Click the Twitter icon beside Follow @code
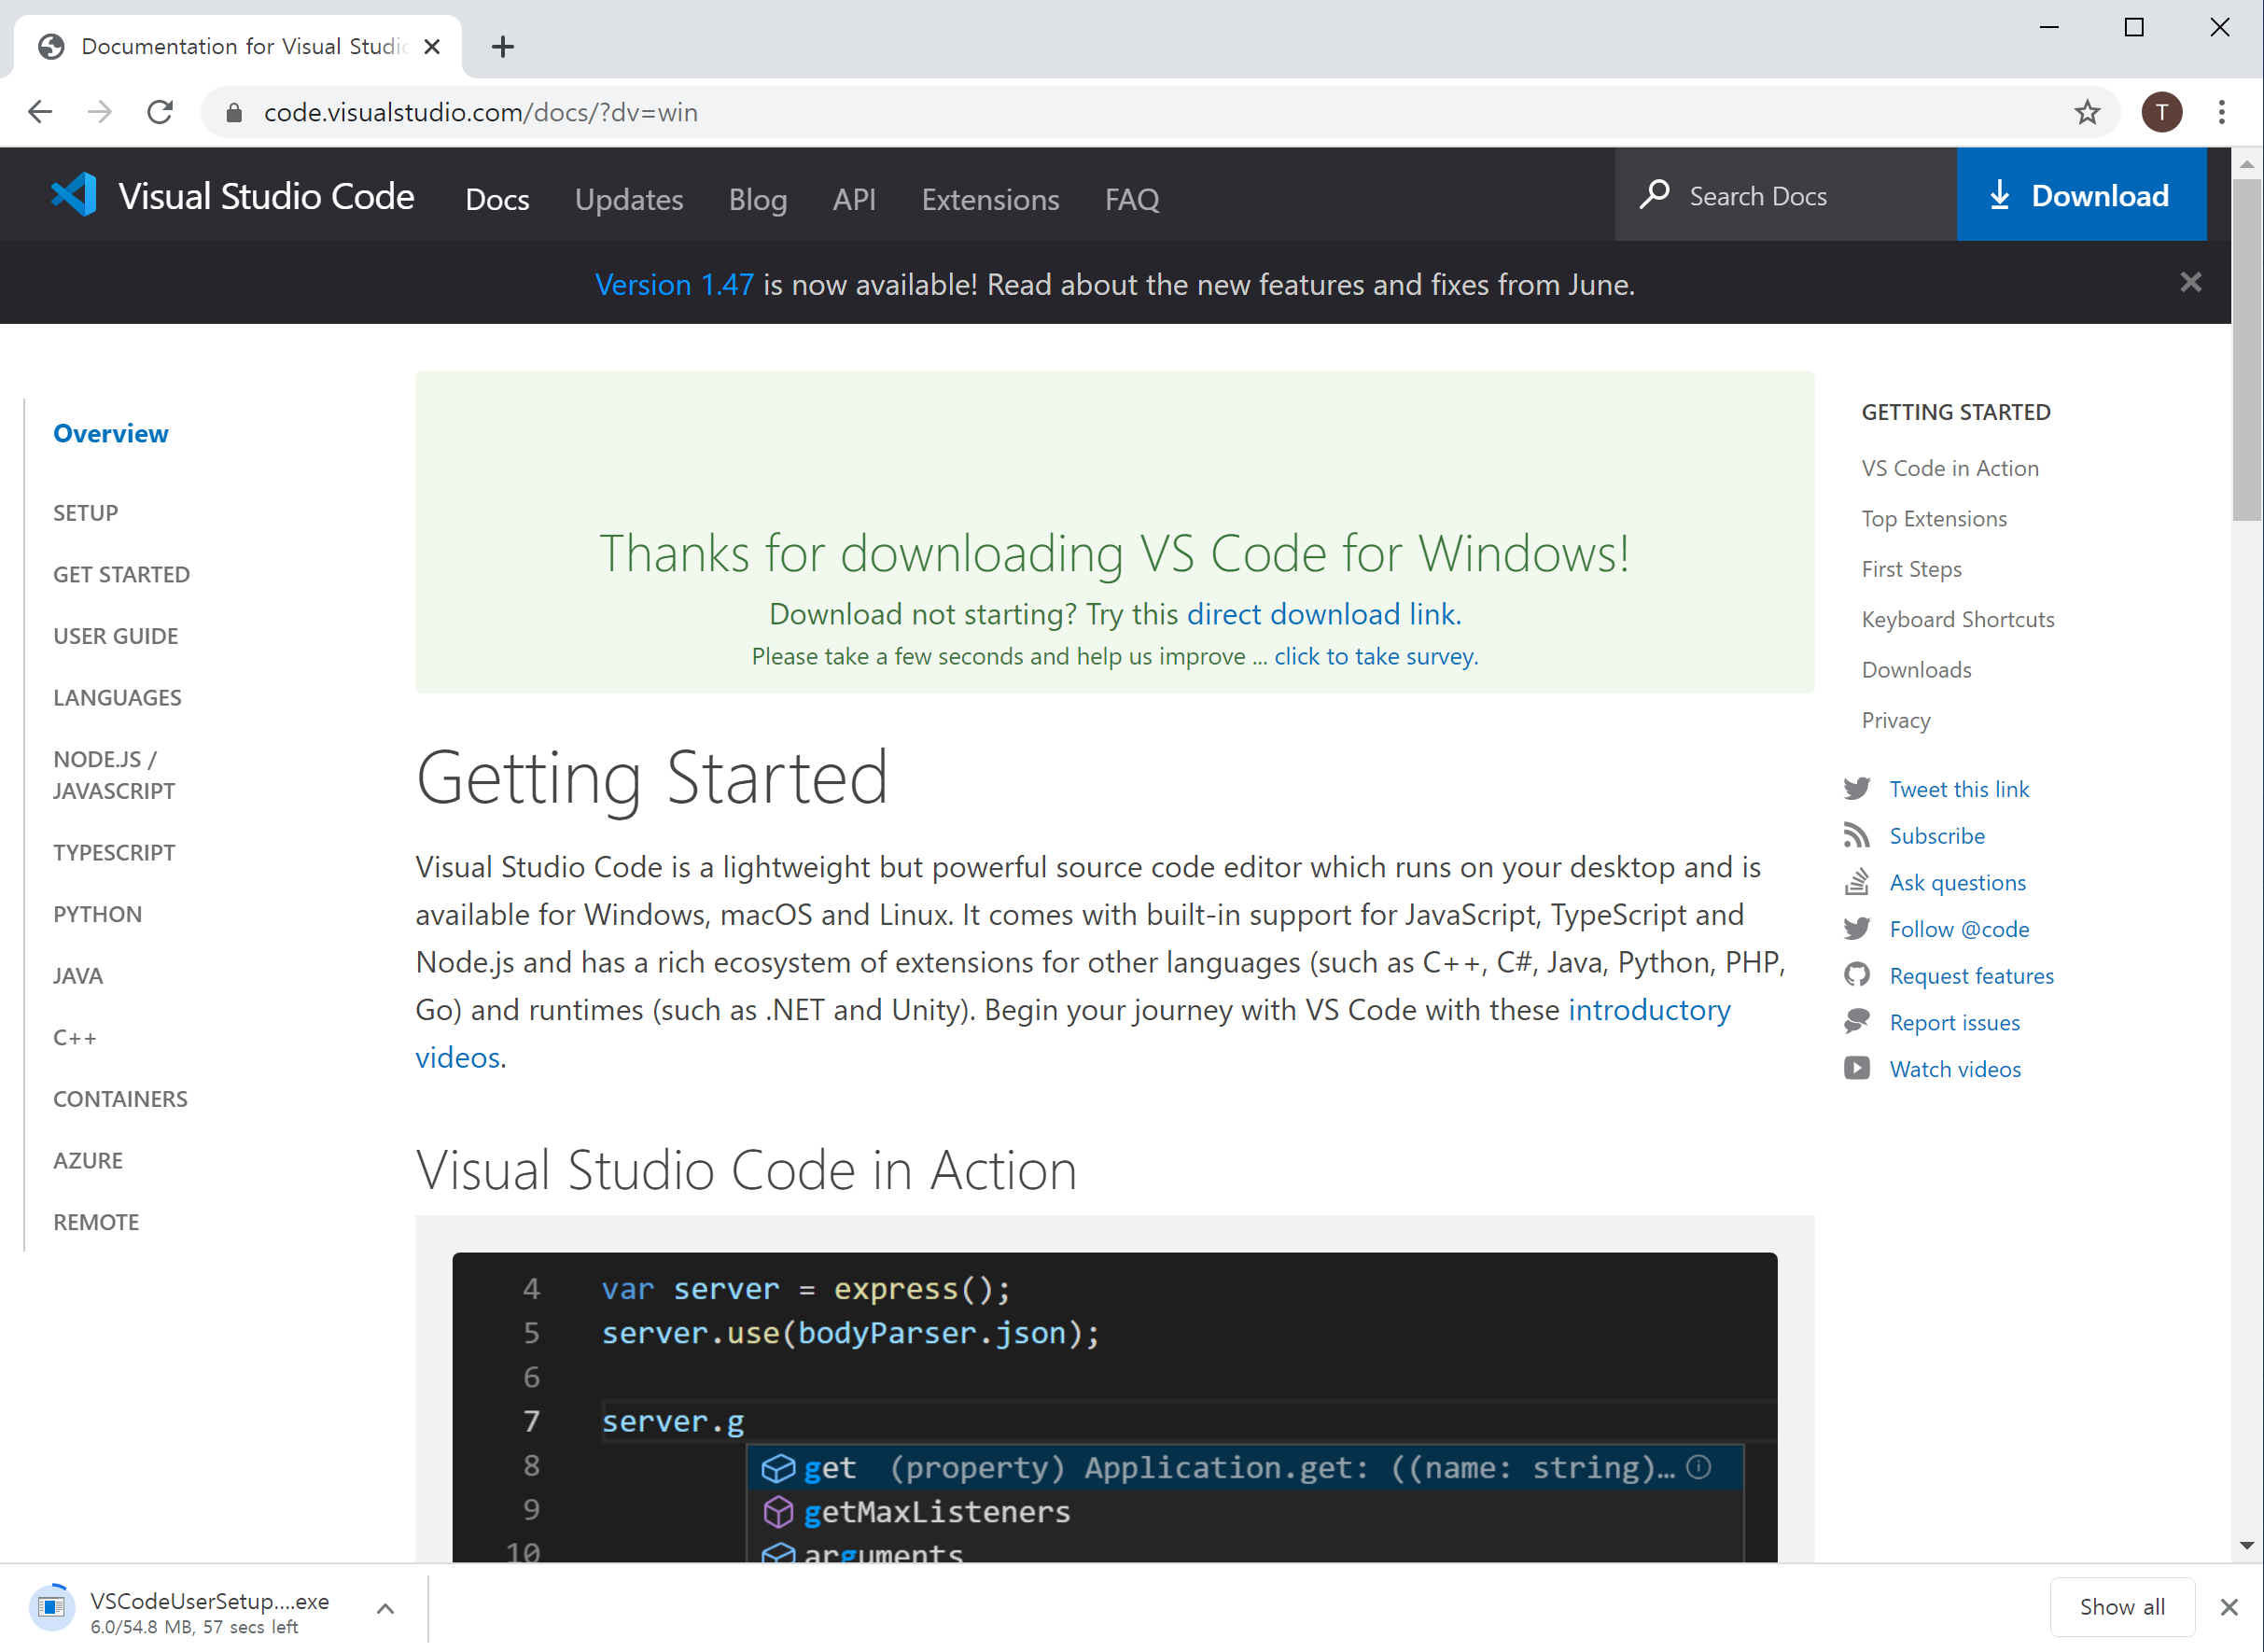 (1857, 929)
